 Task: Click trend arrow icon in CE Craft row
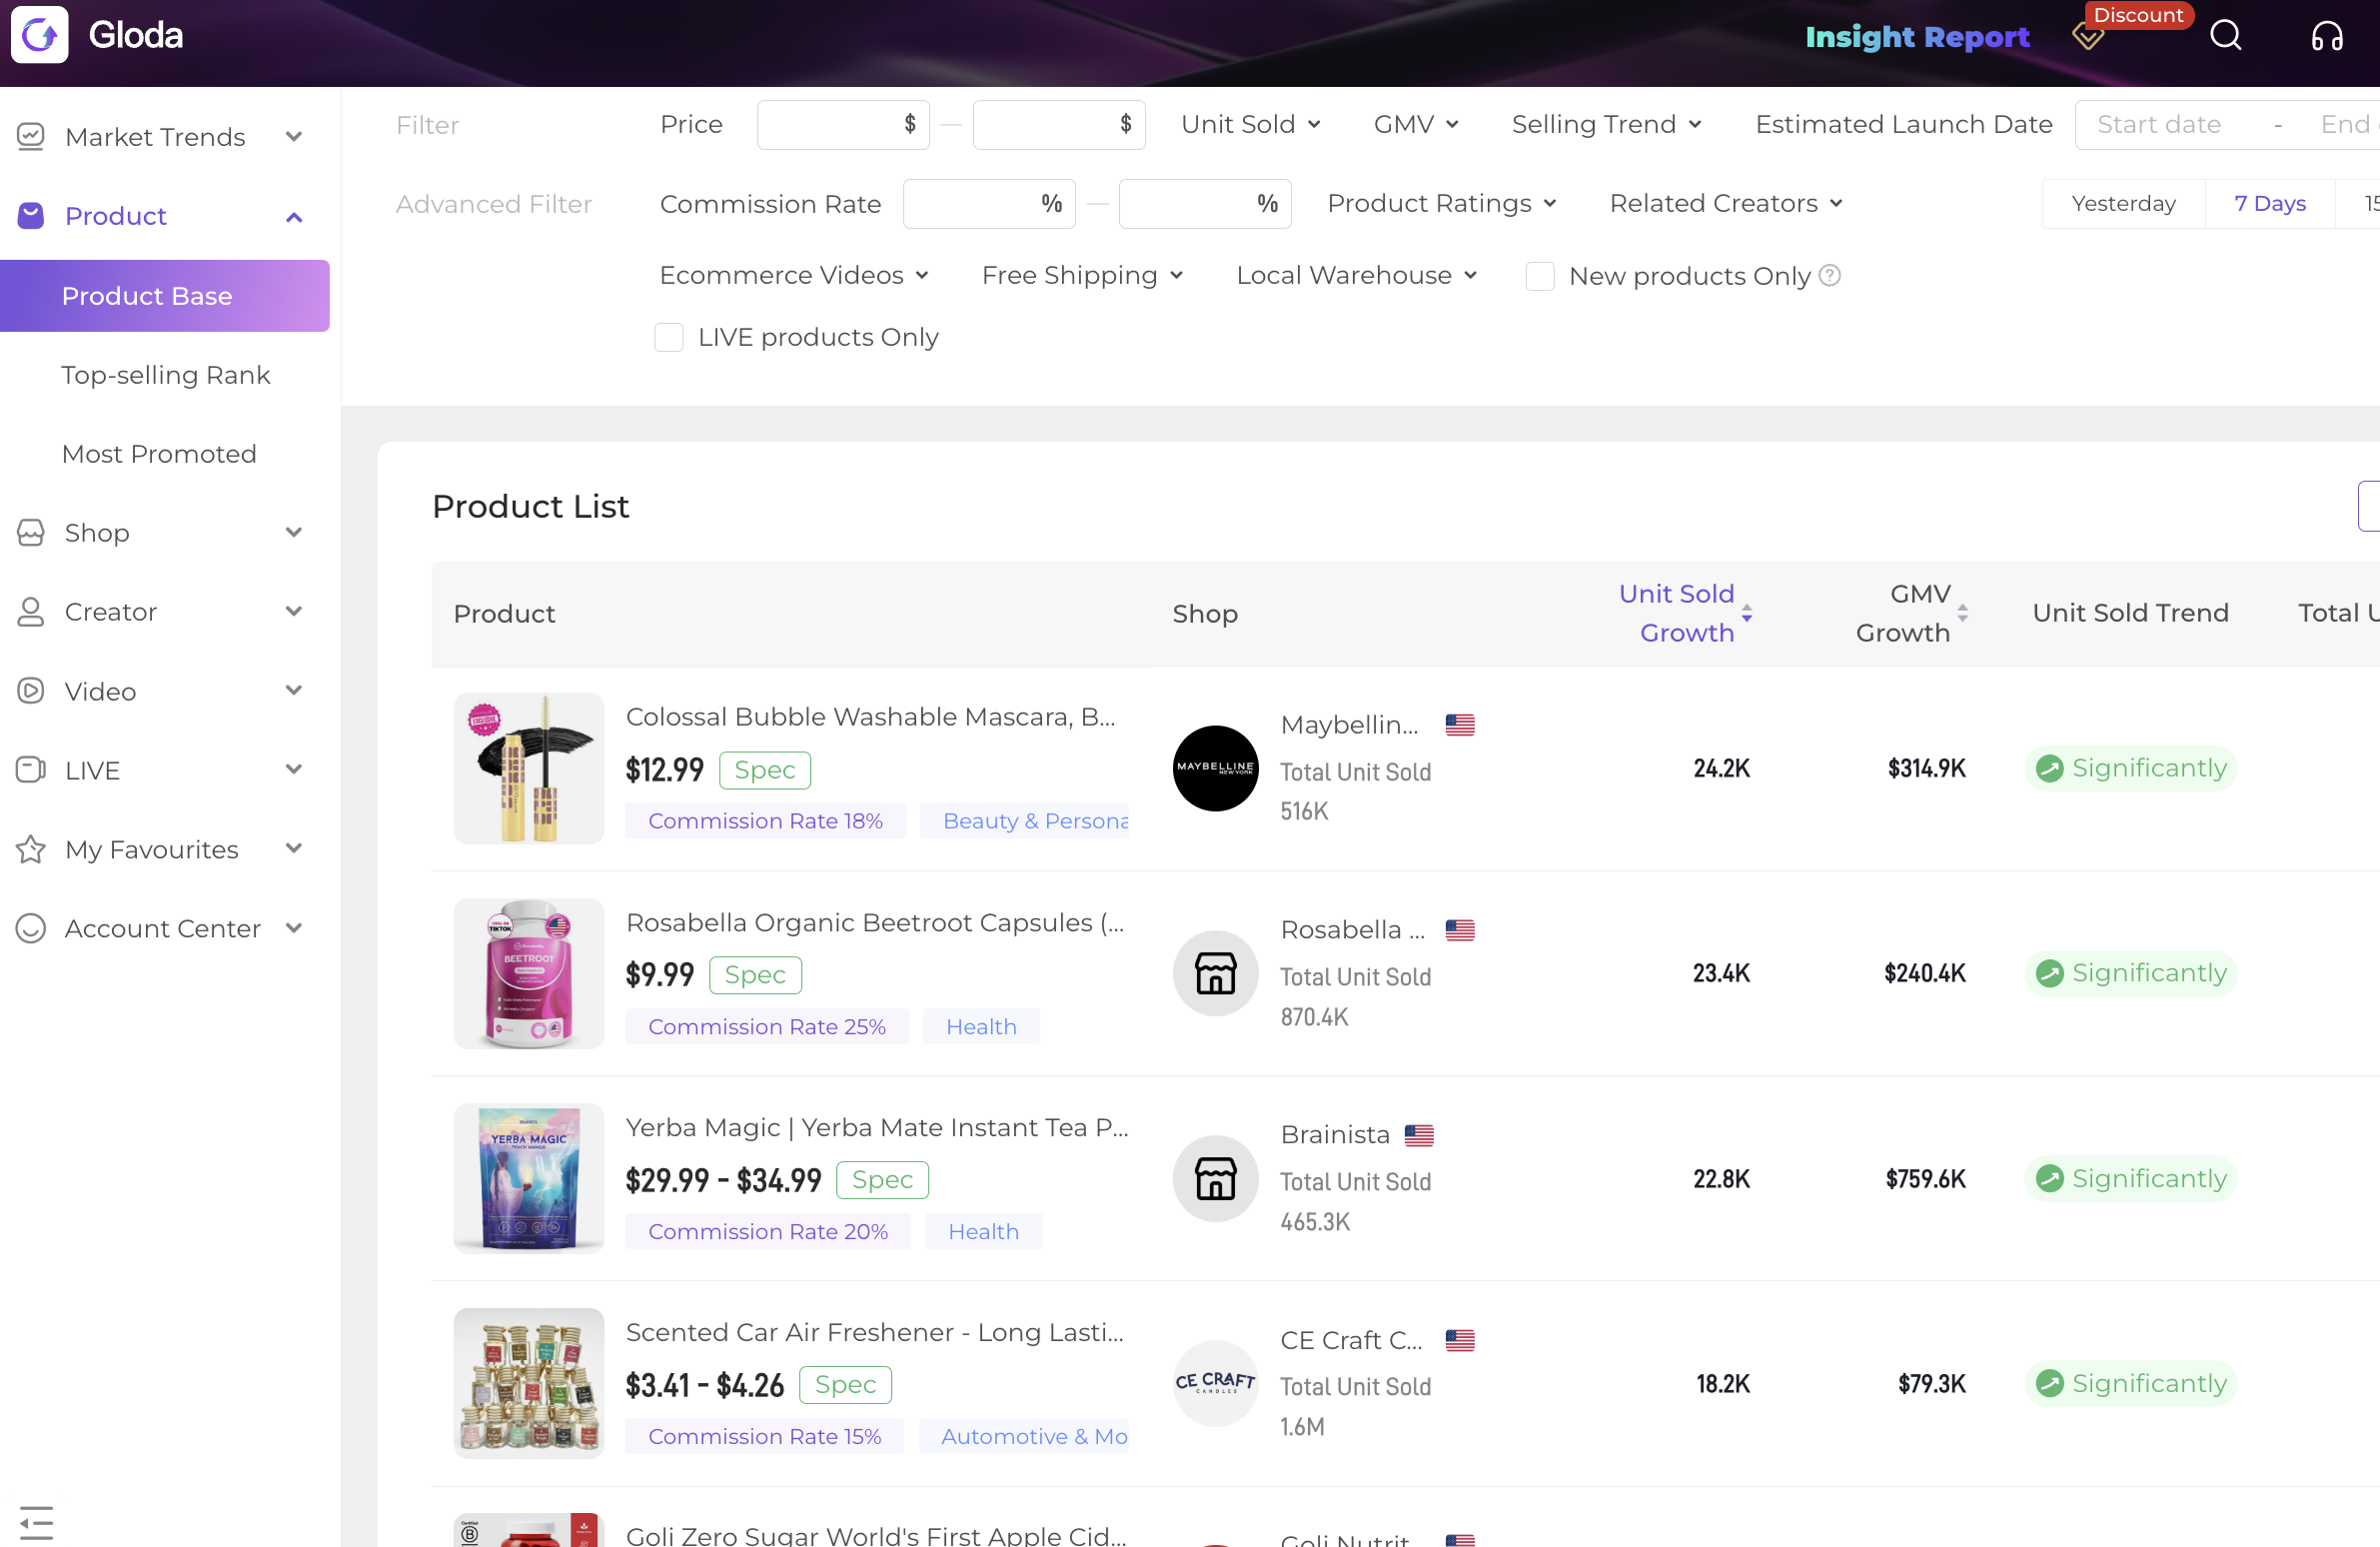click(2049, 1383)
